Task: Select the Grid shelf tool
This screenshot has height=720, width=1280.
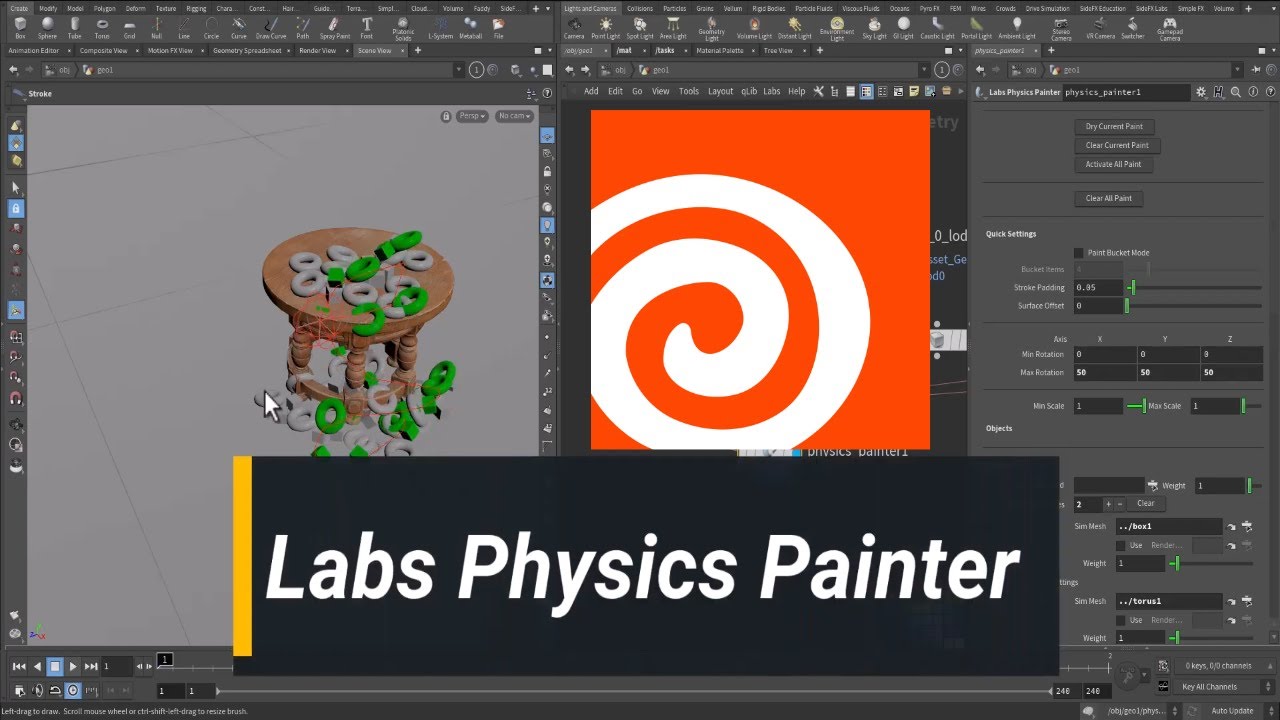Action: (x=129, y=27)
